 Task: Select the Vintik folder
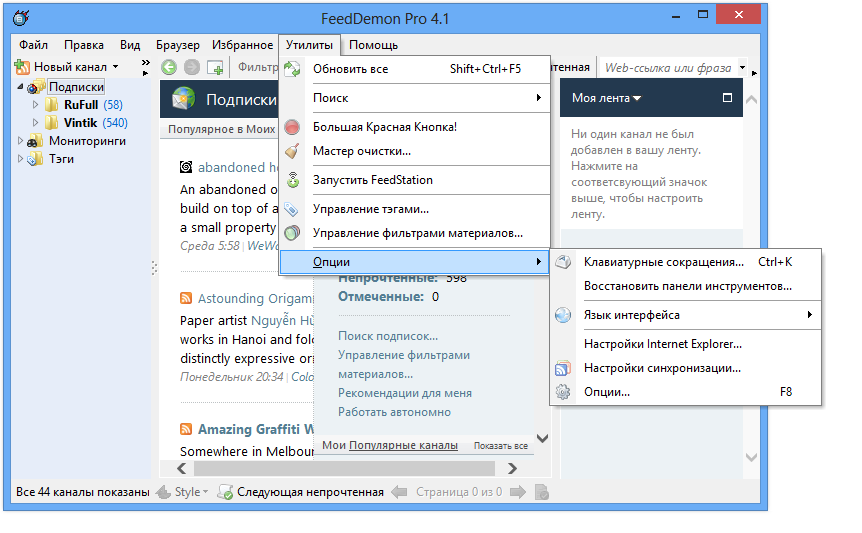(x=80, y=123)
